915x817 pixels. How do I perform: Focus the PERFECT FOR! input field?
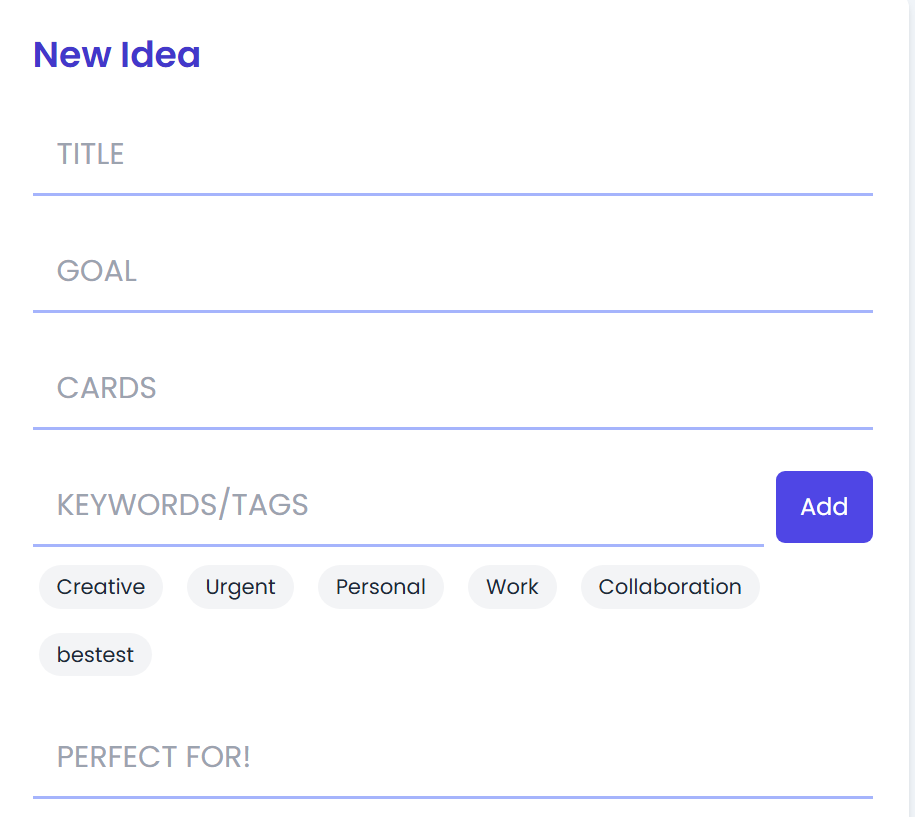(452, 758)
